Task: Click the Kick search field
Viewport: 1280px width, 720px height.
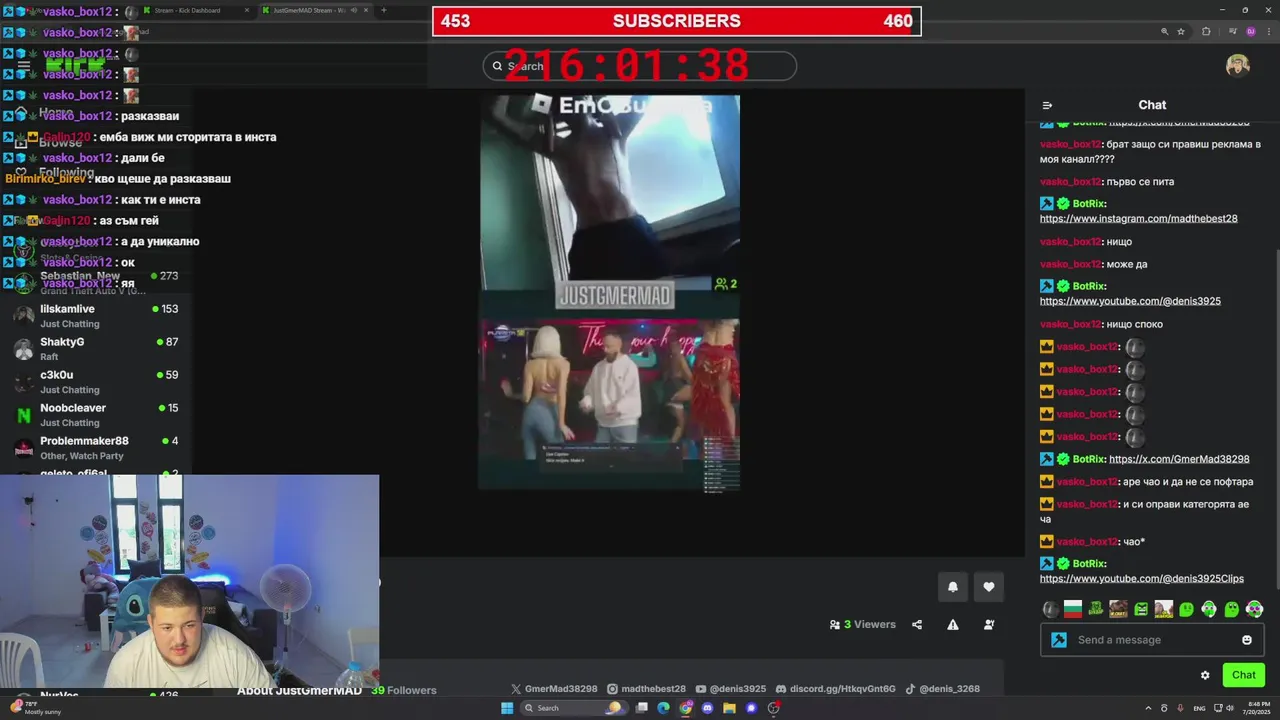Action: point(640,66)
